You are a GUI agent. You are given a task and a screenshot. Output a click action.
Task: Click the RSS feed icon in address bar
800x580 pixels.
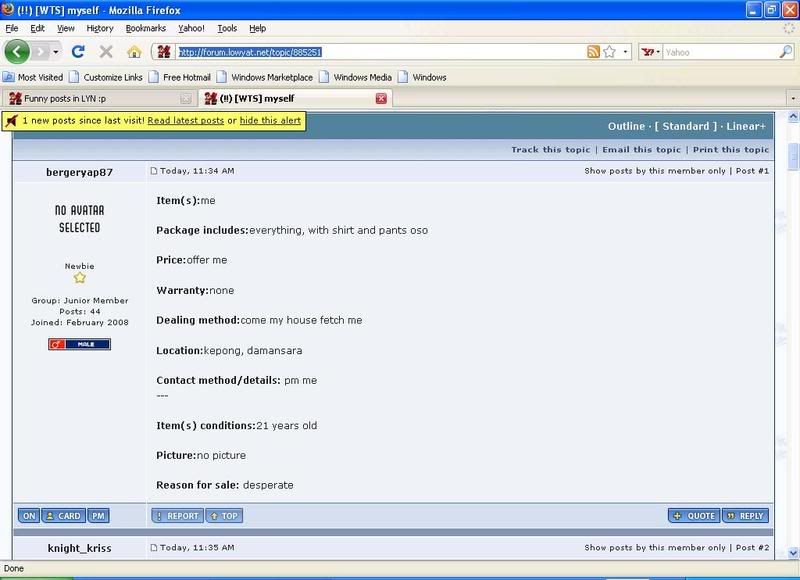tap(593, 51)
